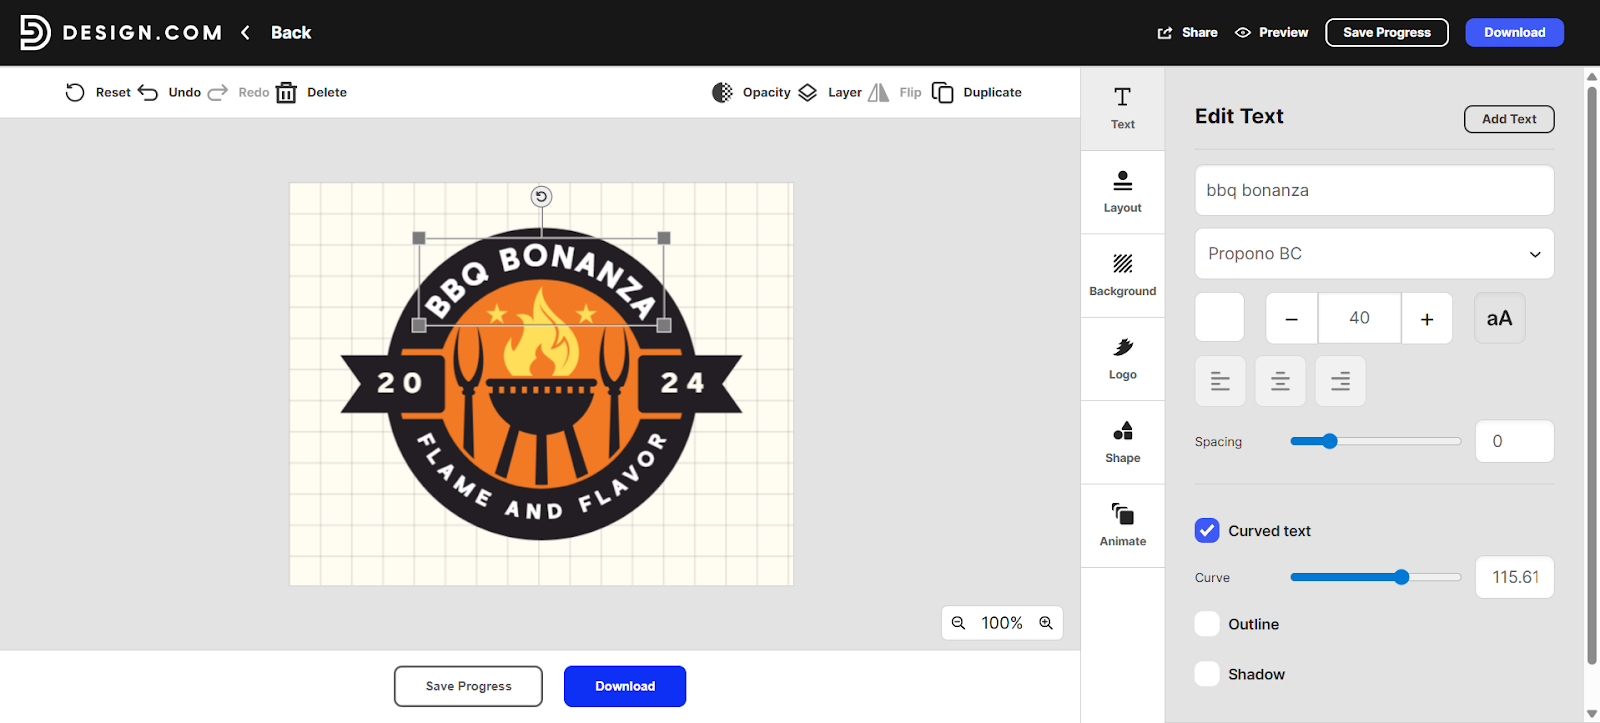Uncheck the Curved text checkbox
The image size is (1600, 723).
click(1207, 530)
